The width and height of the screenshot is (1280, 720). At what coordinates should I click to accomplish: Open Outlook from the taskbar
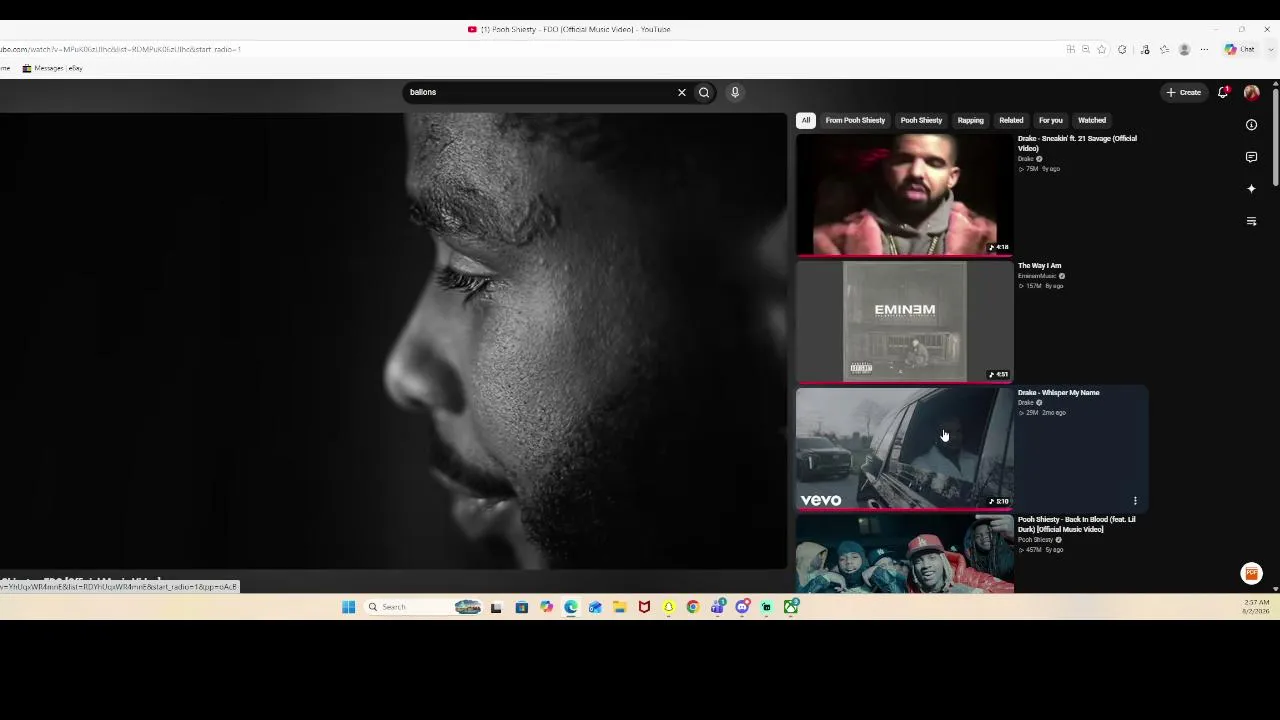[x=595, y=607]
